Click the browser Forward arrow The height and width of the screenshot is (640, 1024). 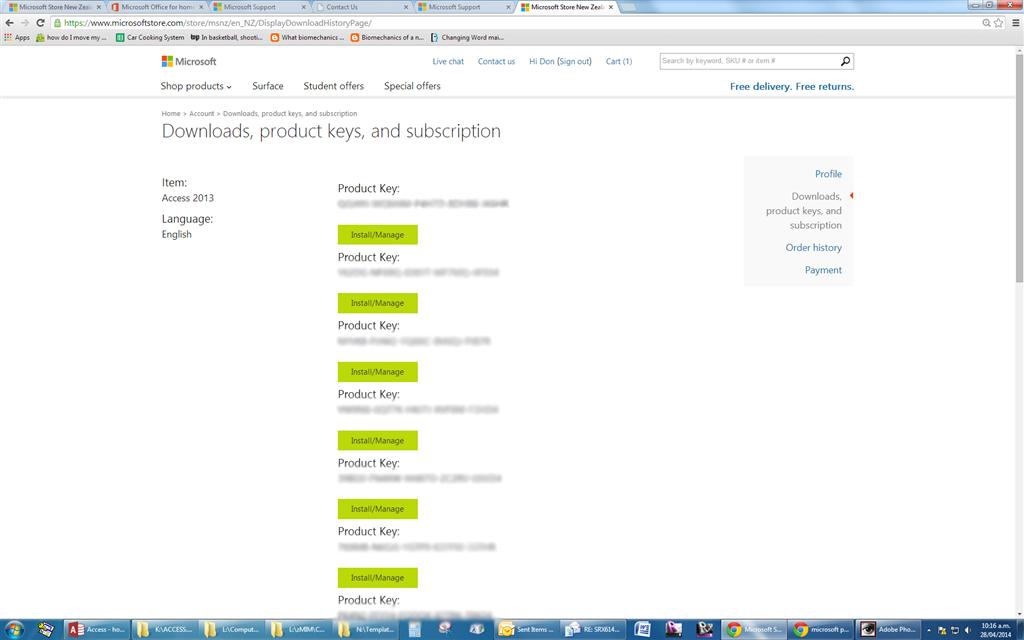(x=25, y=22)
